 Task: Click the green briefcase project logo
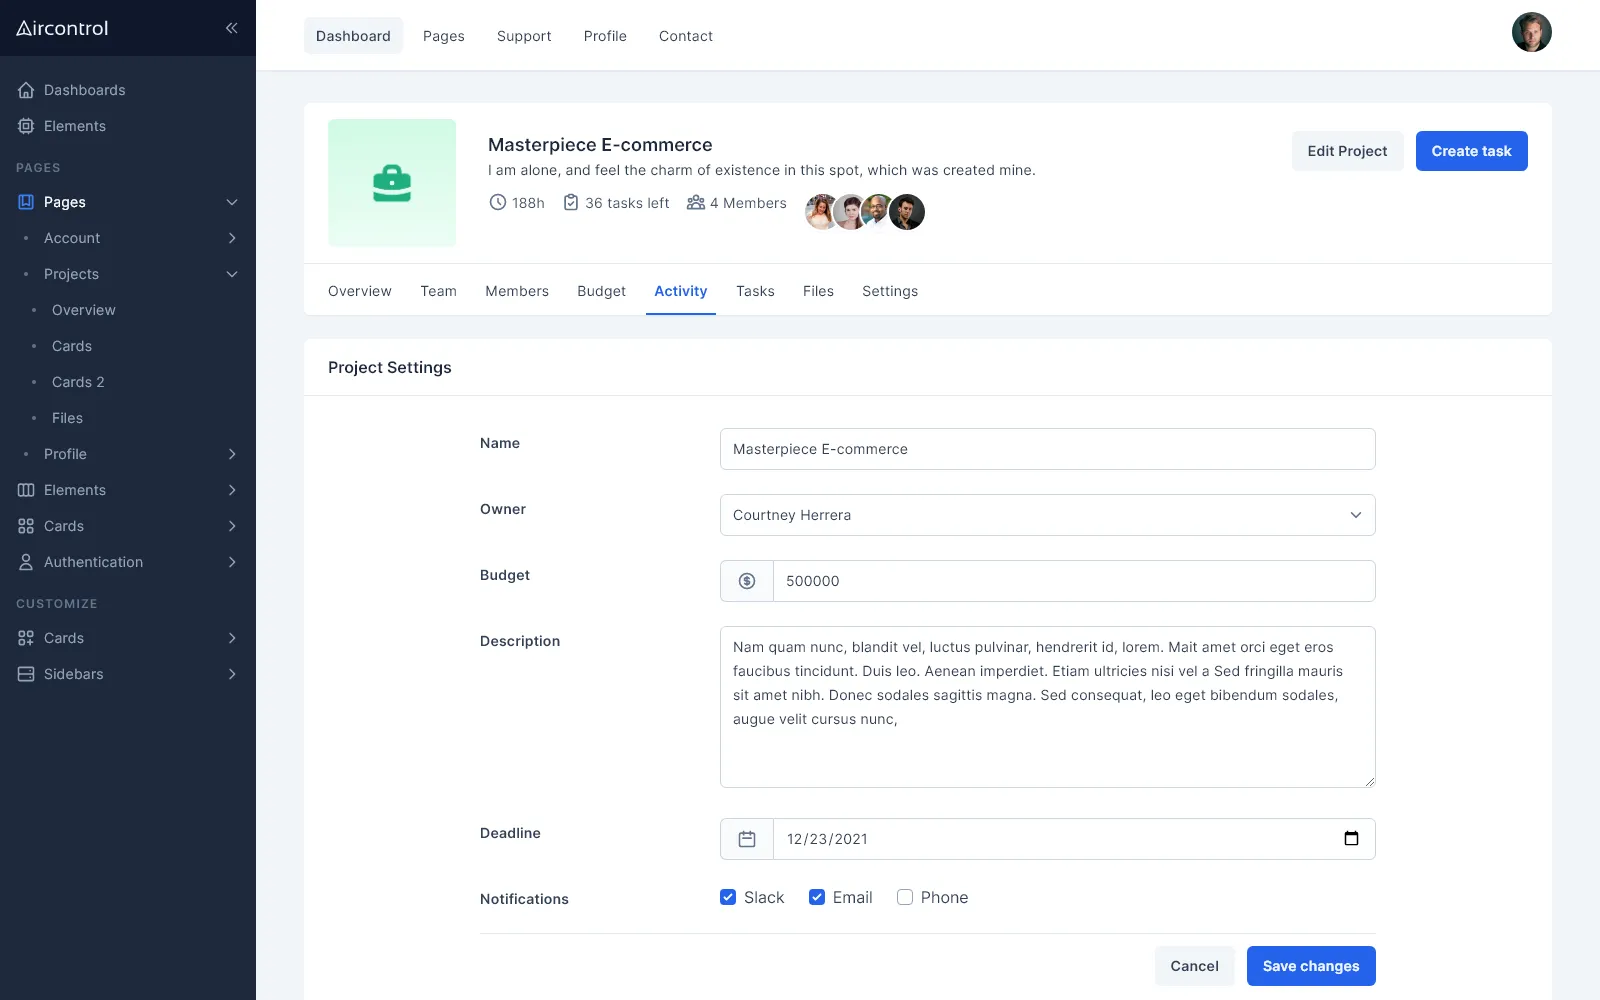tap(392, 183)
